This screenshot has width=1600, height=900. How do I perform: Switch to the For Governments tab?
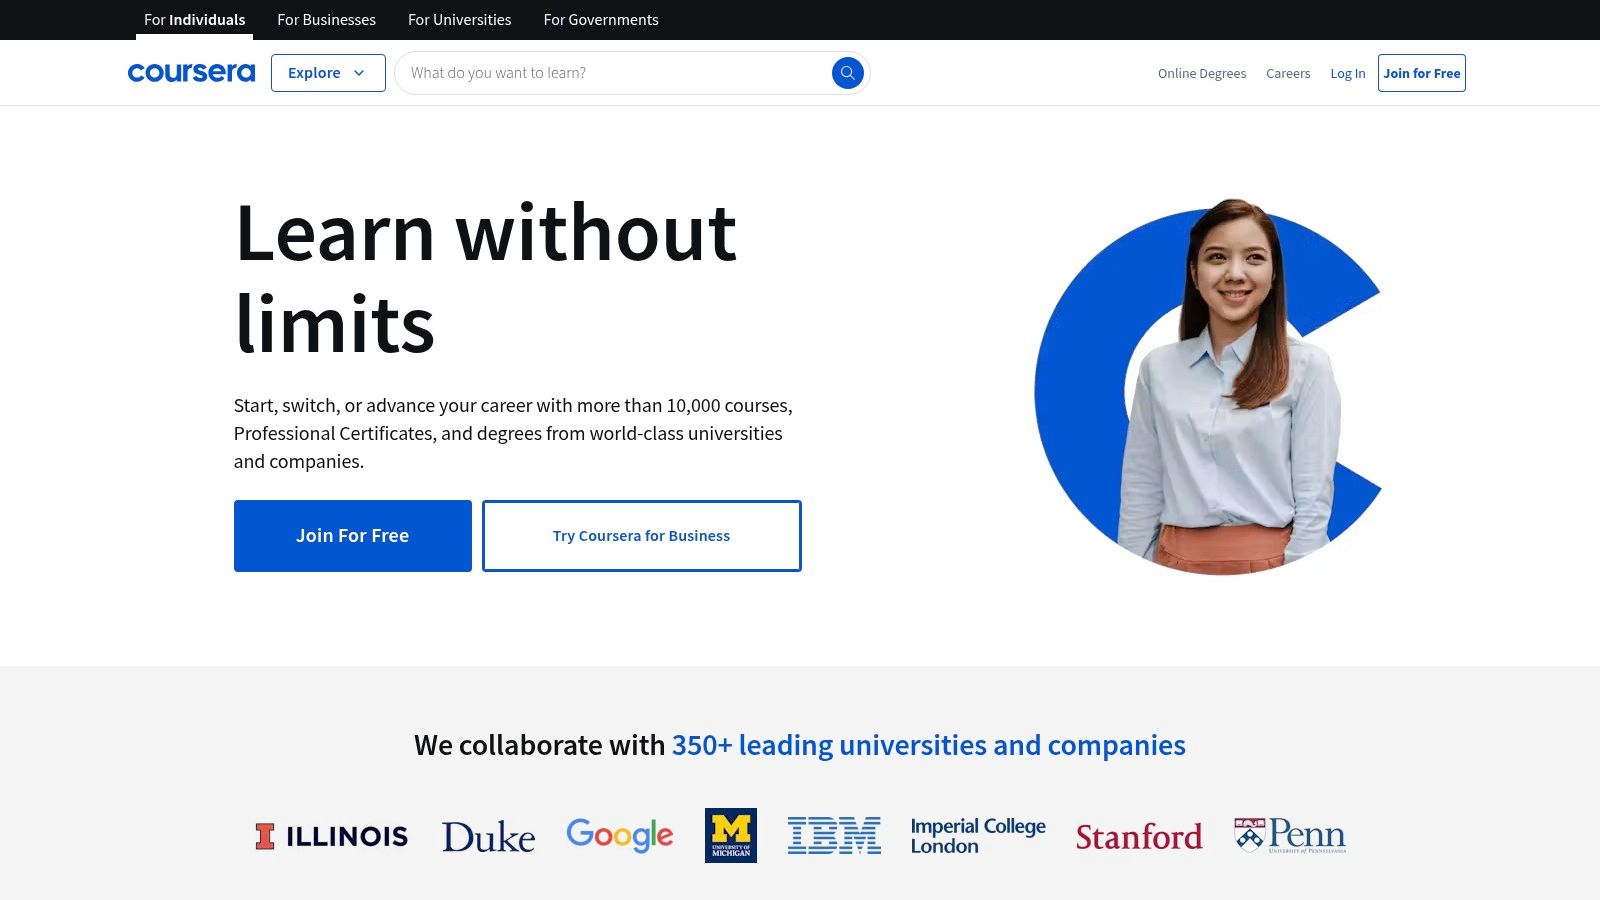[601, 19]
